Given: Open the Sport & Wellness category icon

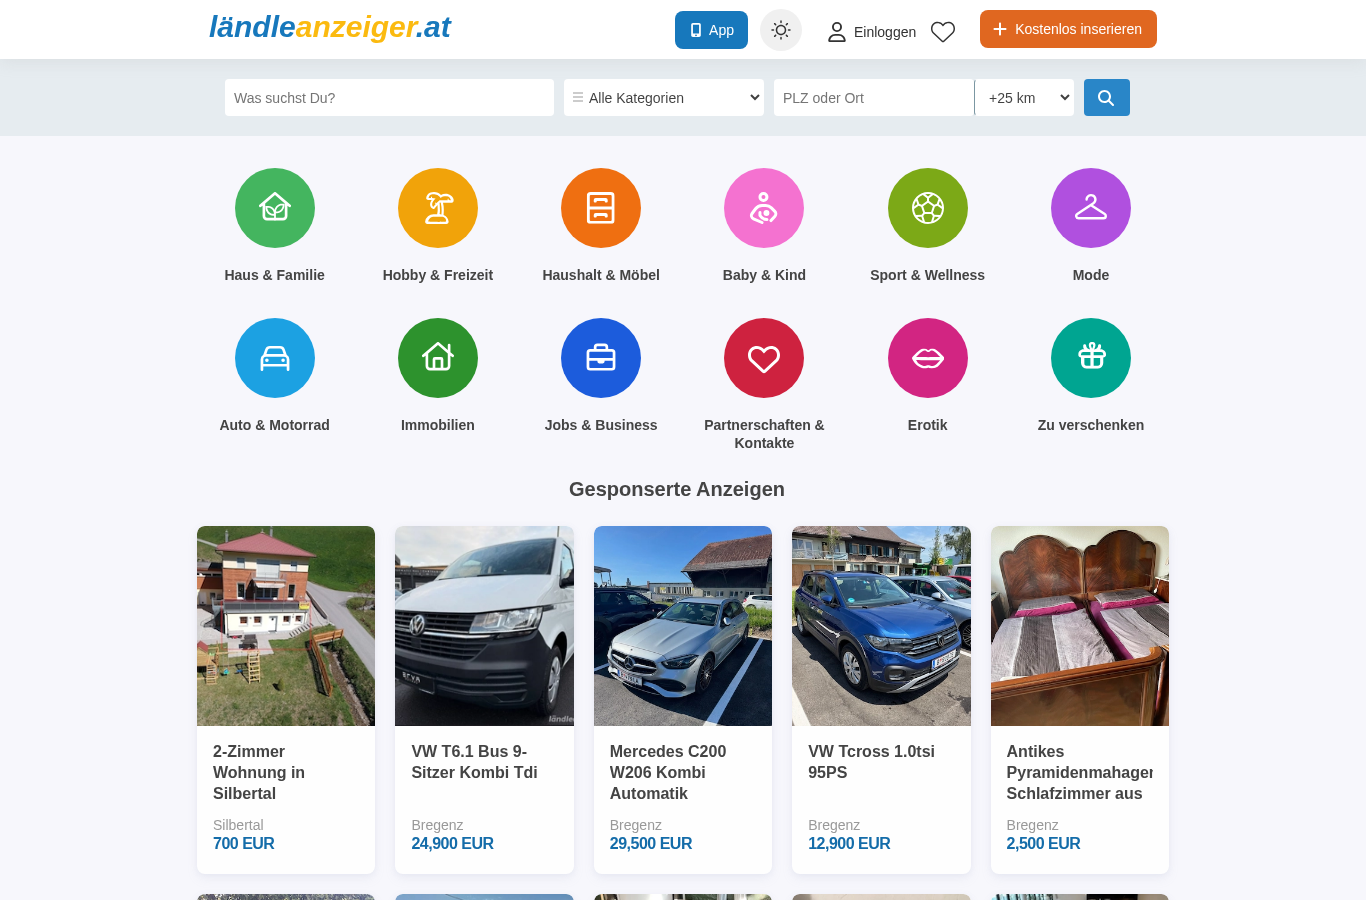Looking at the screenshot, I should point(928,208).
